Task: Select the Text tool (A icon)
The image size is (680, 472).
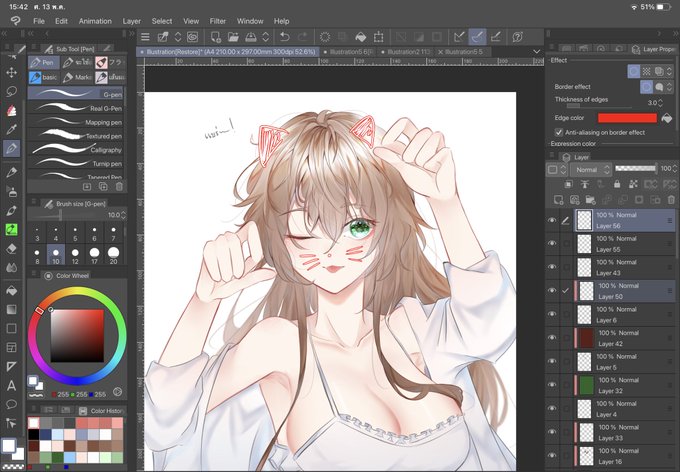Action: [12, 385]
